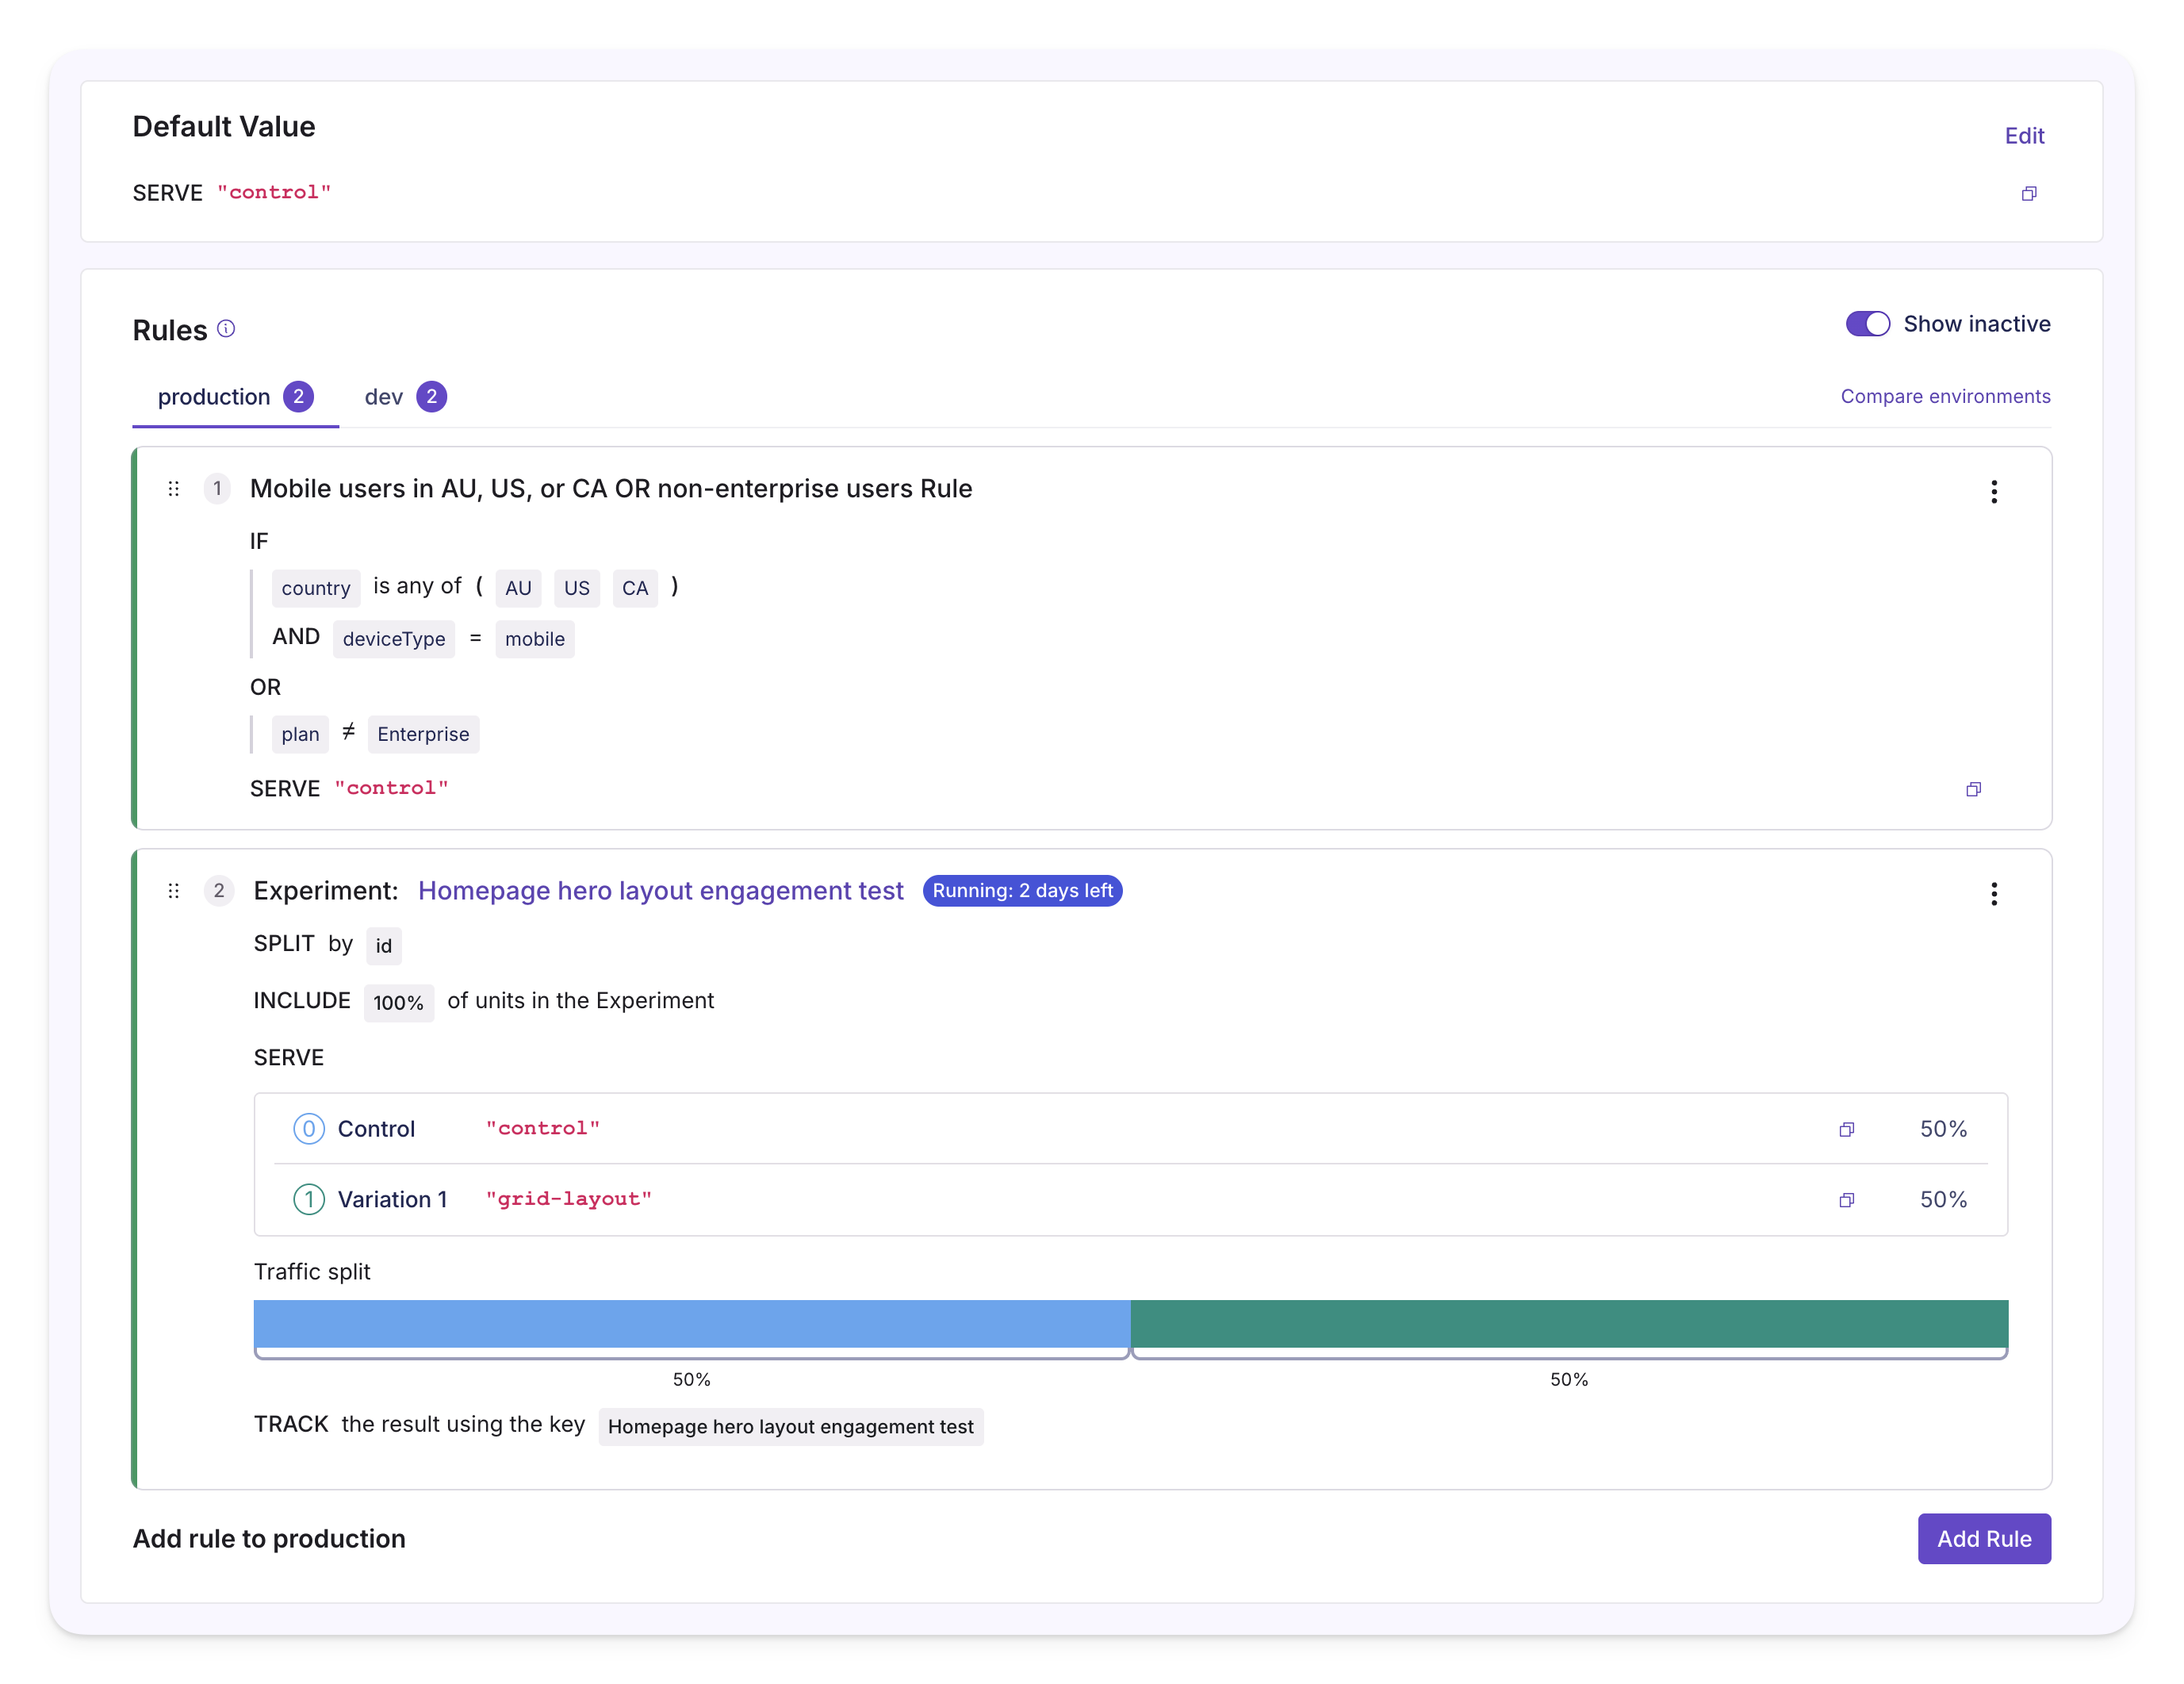This screenshot has width=2184, height=1684.
Task: Click the green Variation 1 traffic bar
Action: tap(1568, 1323)
